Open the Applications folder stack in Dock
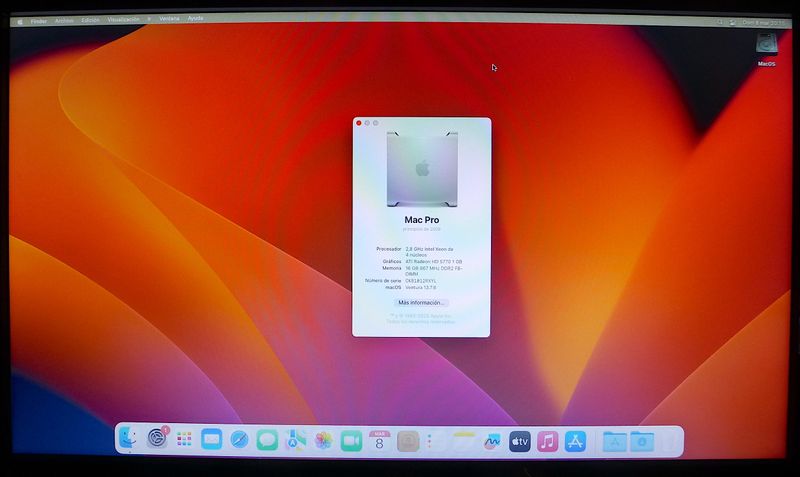Screen dimensions: 800x477 [x=614, y=442]
